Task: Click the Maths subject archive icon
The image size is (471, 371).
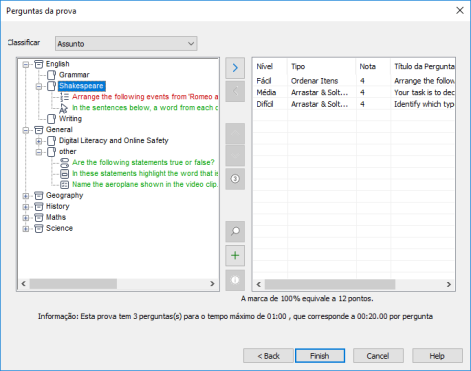Action: point(39,218)
